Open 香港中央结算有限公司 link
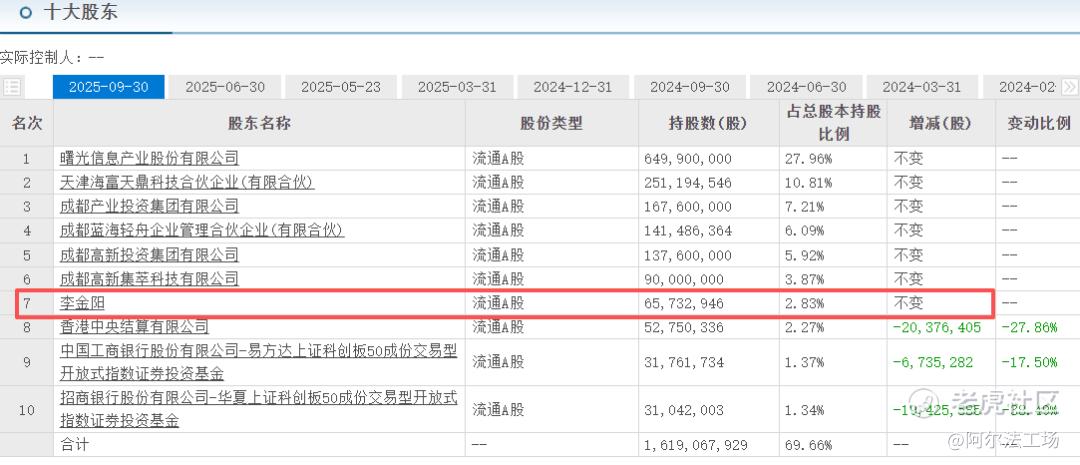Image resolution: width=1080 pixels, height=465 pixels. (x=134, y=327)
